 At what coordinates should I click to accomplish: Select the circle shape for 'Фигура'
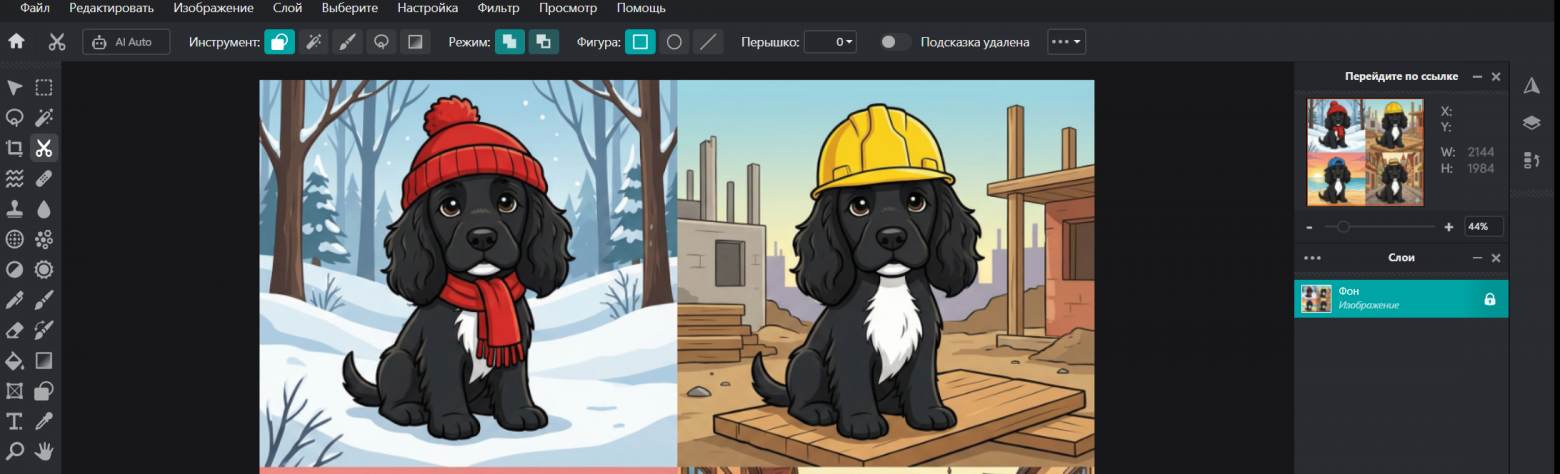[674, 42]
